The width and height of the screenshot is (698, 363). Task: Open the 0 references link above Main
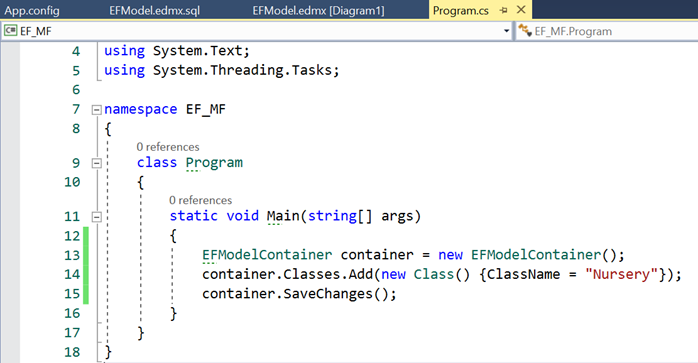200,200
